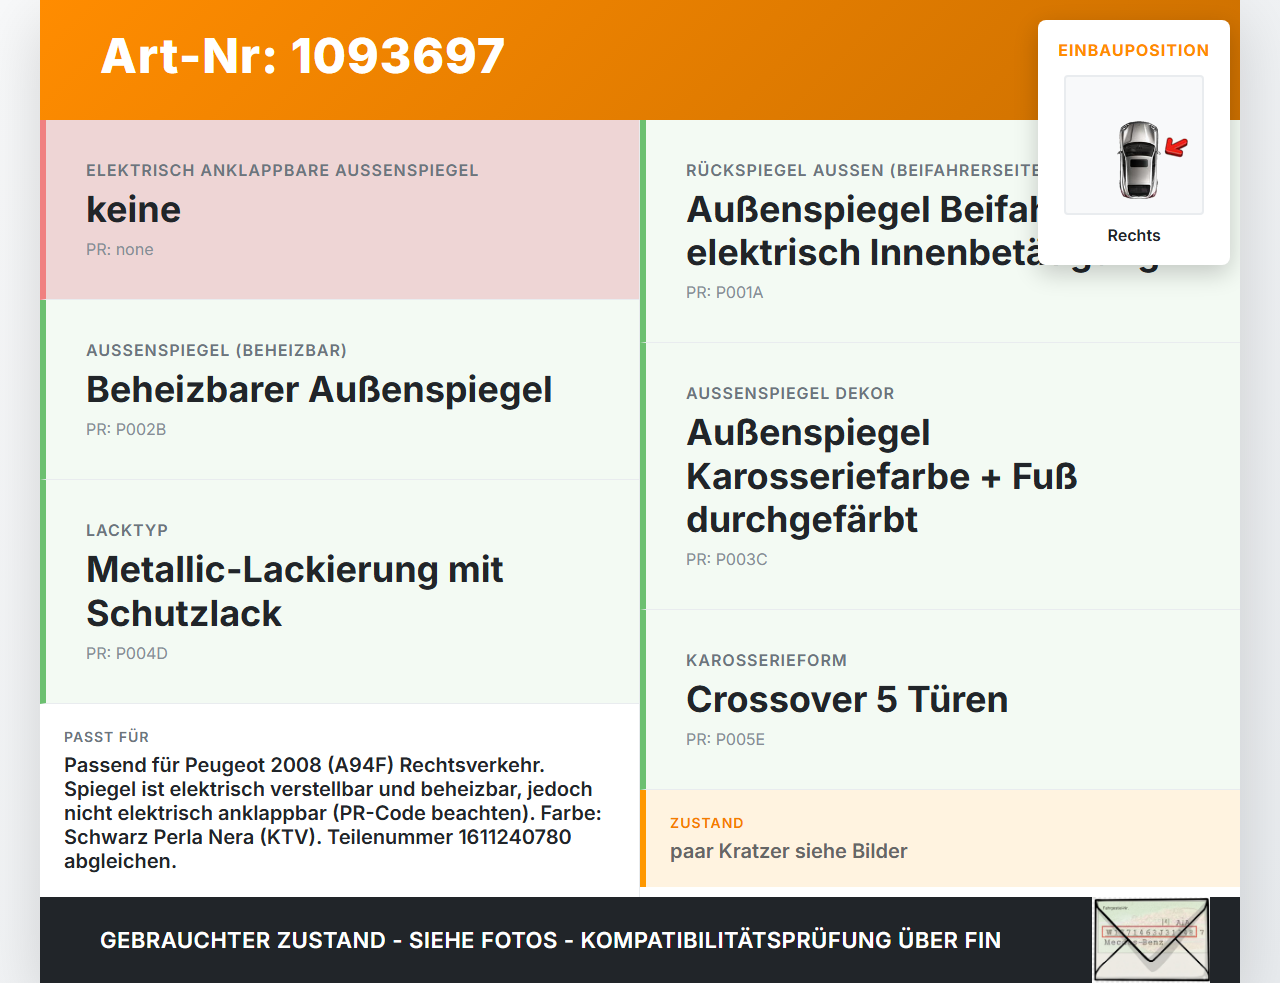
Task: Click 'paar Kratzer siehe Bilder' text
Action: pos(789,851)
